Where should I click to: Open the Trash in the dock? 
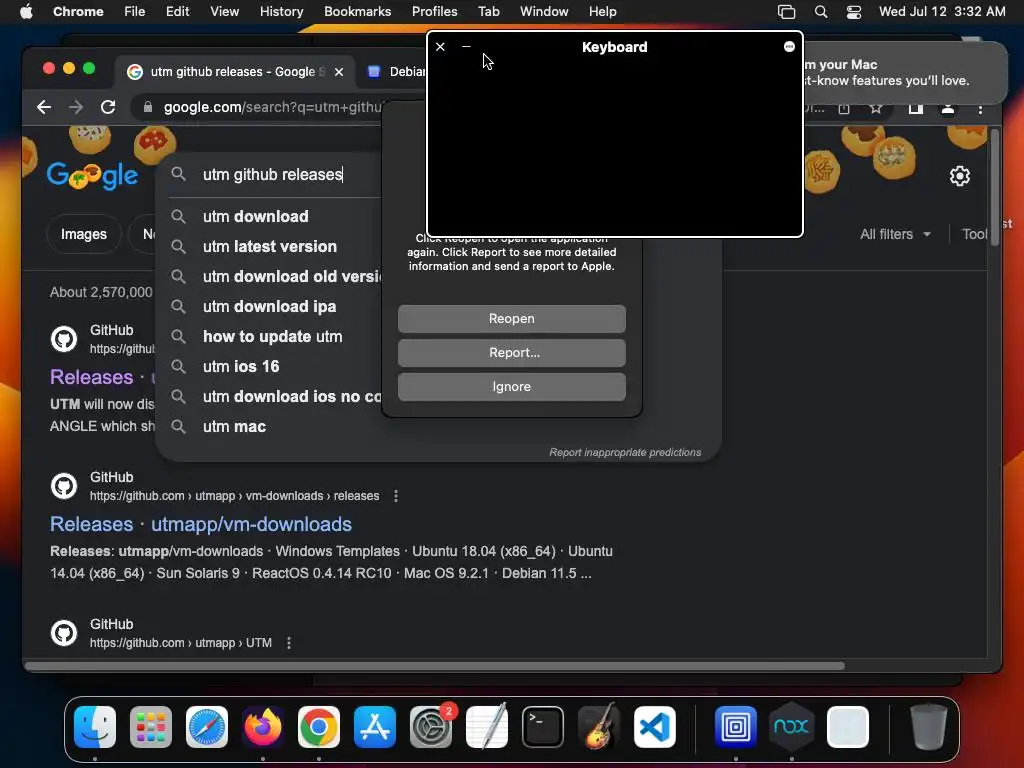[929, 726]
